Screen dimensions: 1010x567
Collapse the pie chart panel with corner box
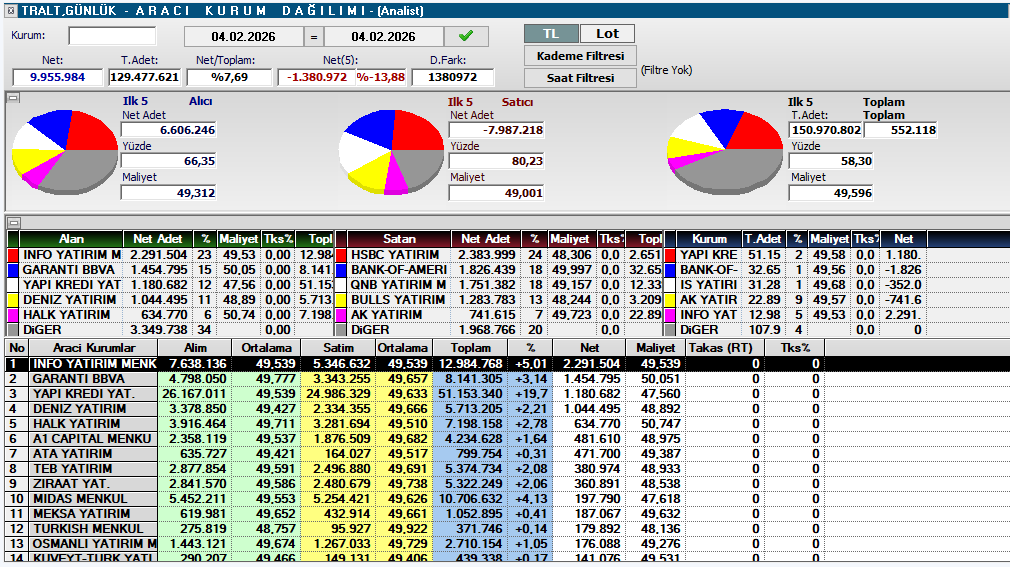tap(12, 98)
